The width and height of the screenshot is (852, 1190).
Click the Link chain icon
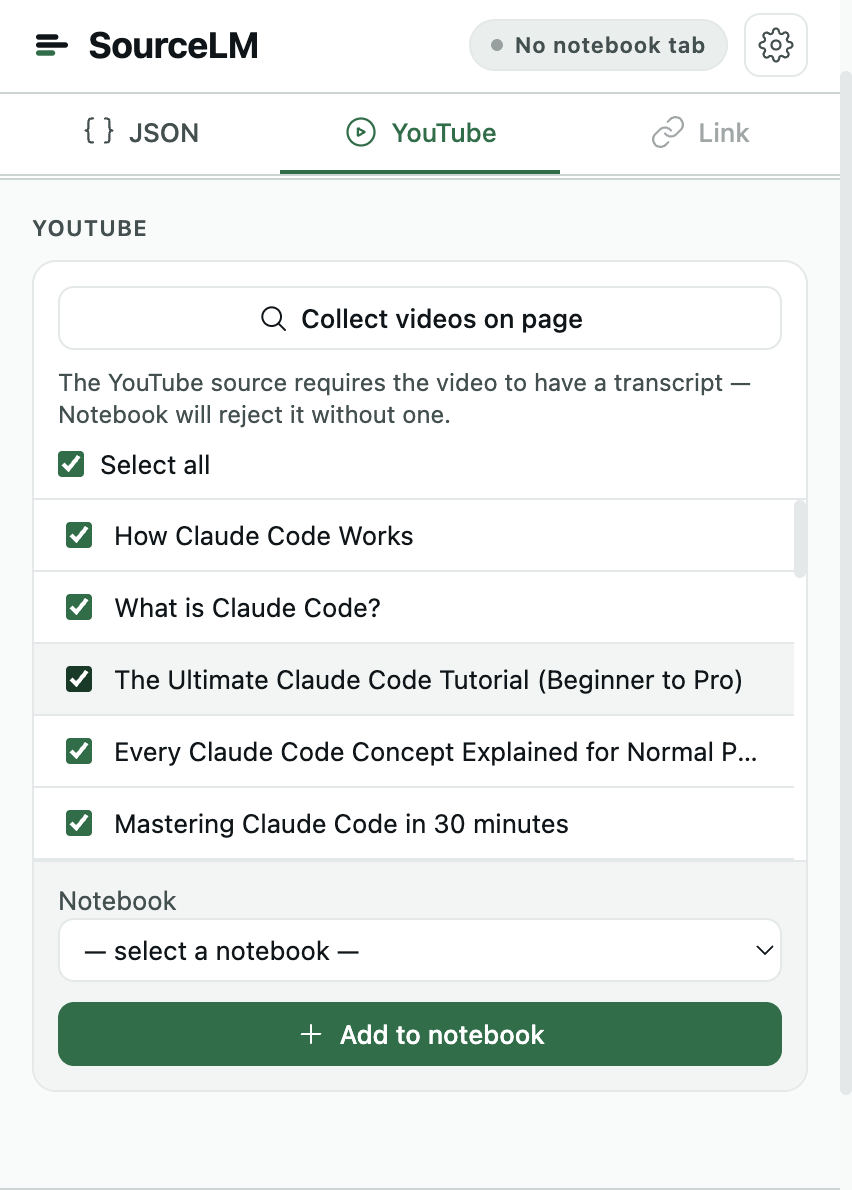click(668, 132)
